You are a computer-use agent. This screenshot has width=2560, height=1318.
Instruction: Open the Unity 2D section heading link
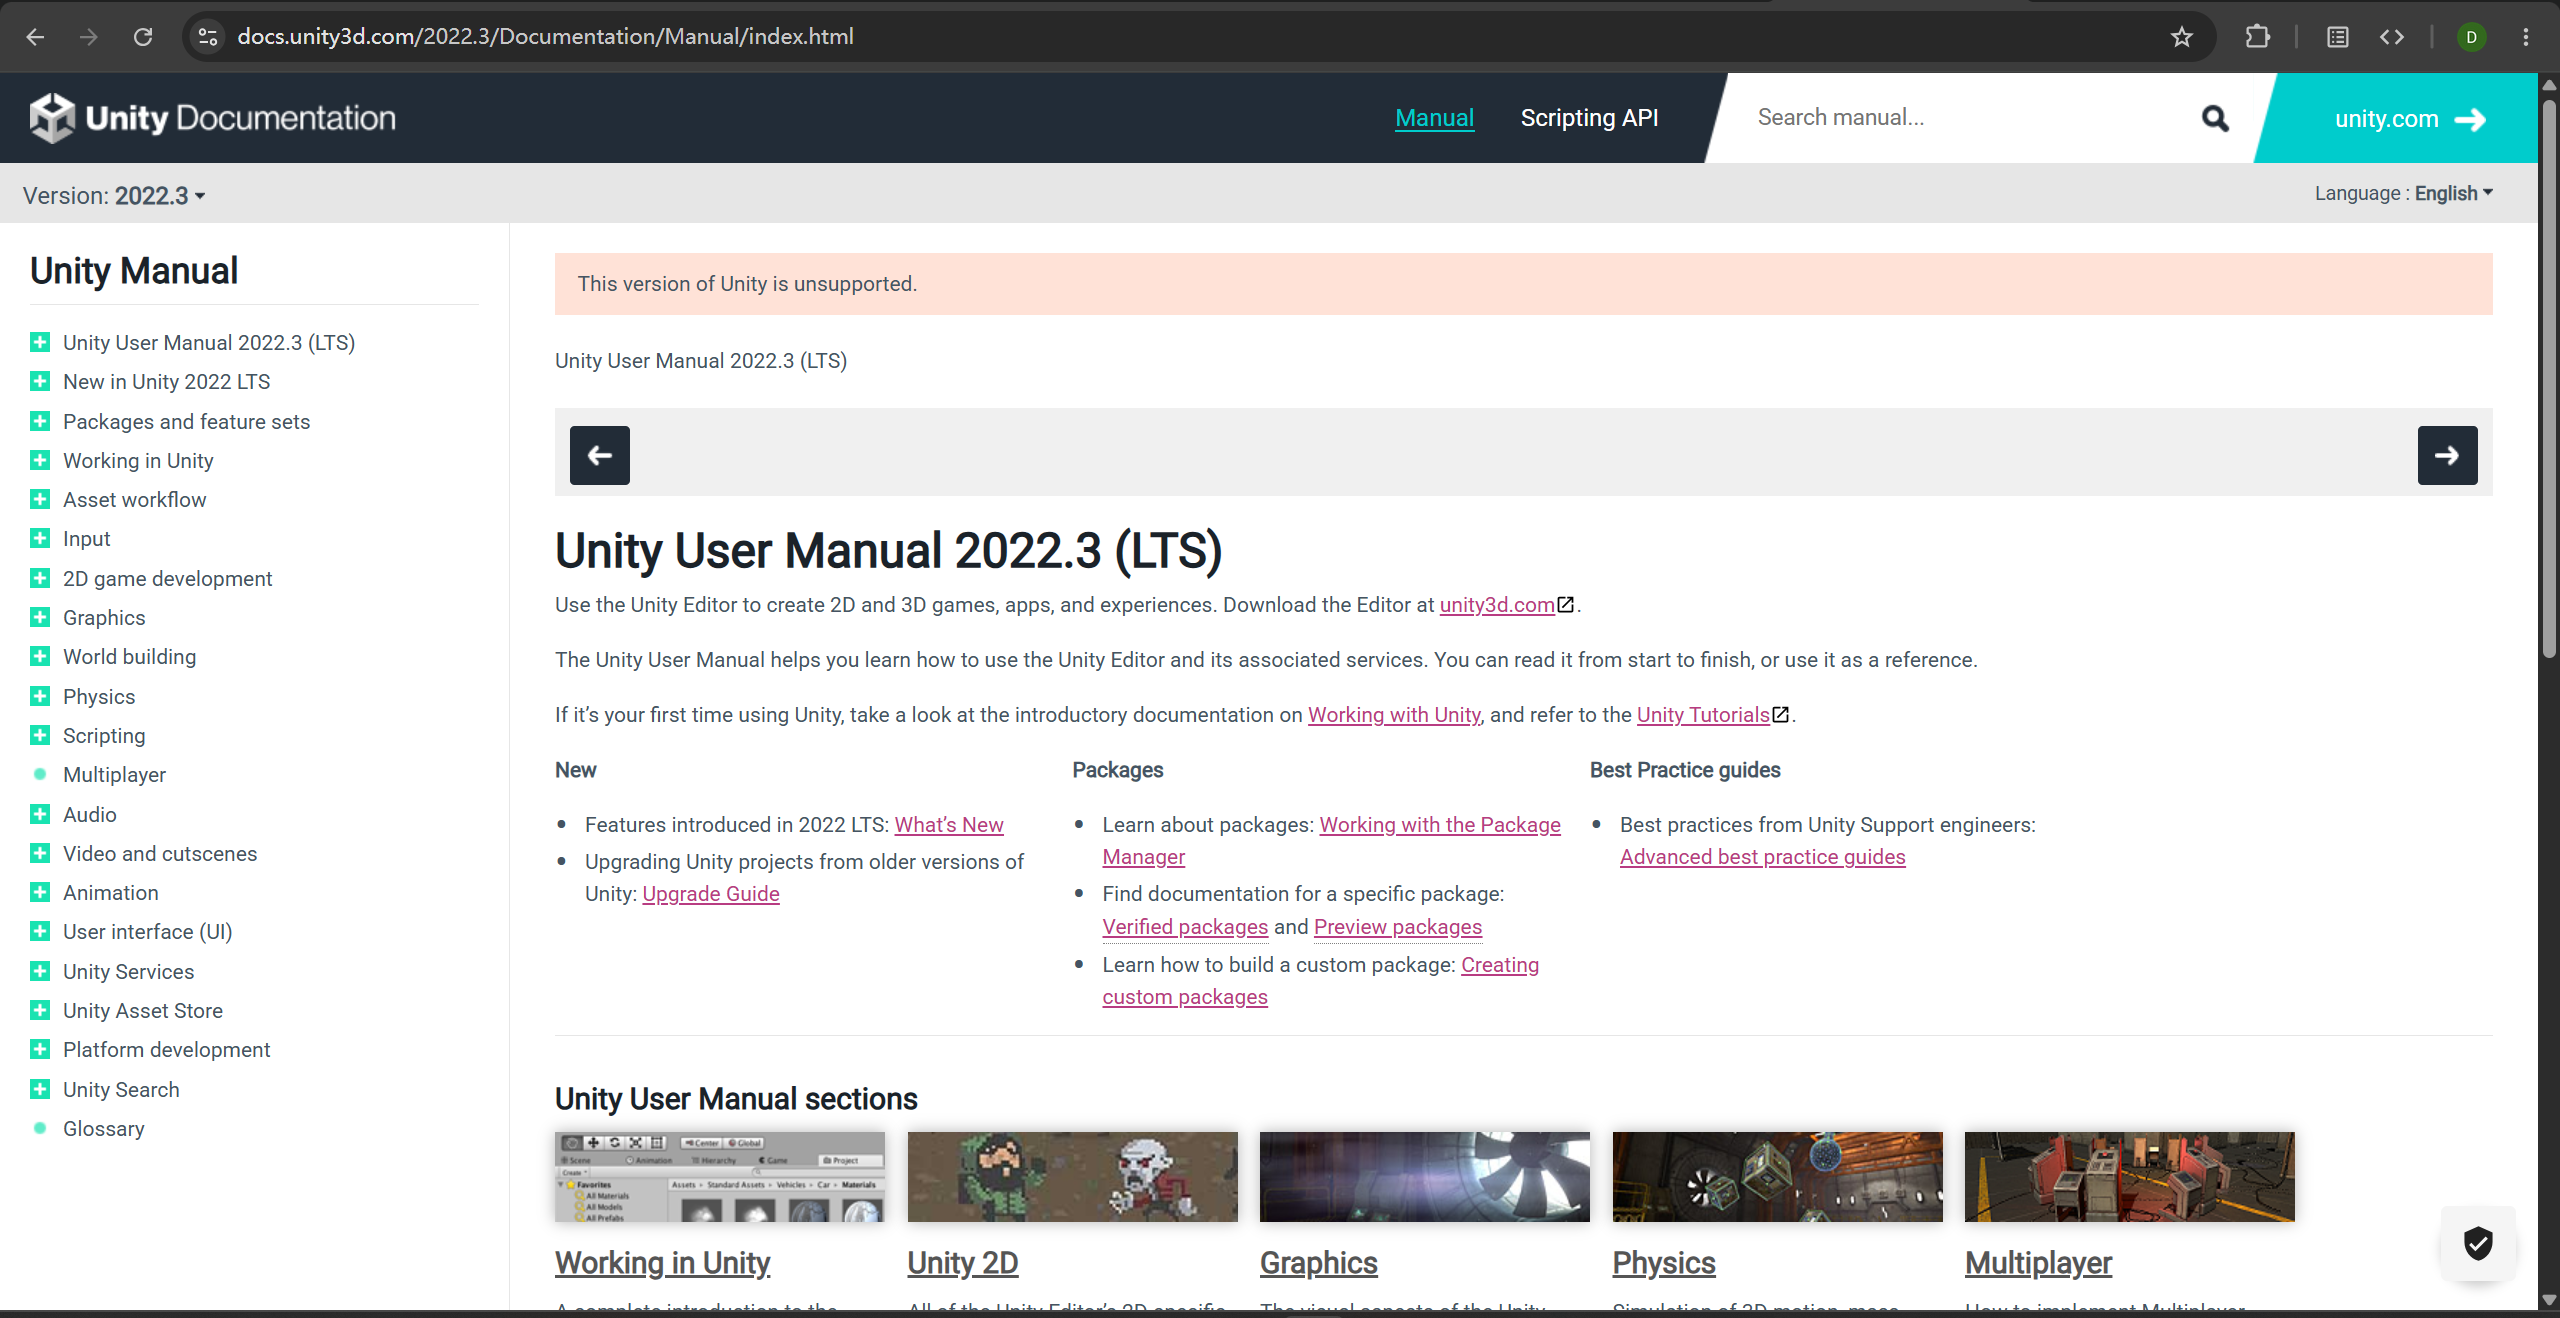tap(962, 1263)
